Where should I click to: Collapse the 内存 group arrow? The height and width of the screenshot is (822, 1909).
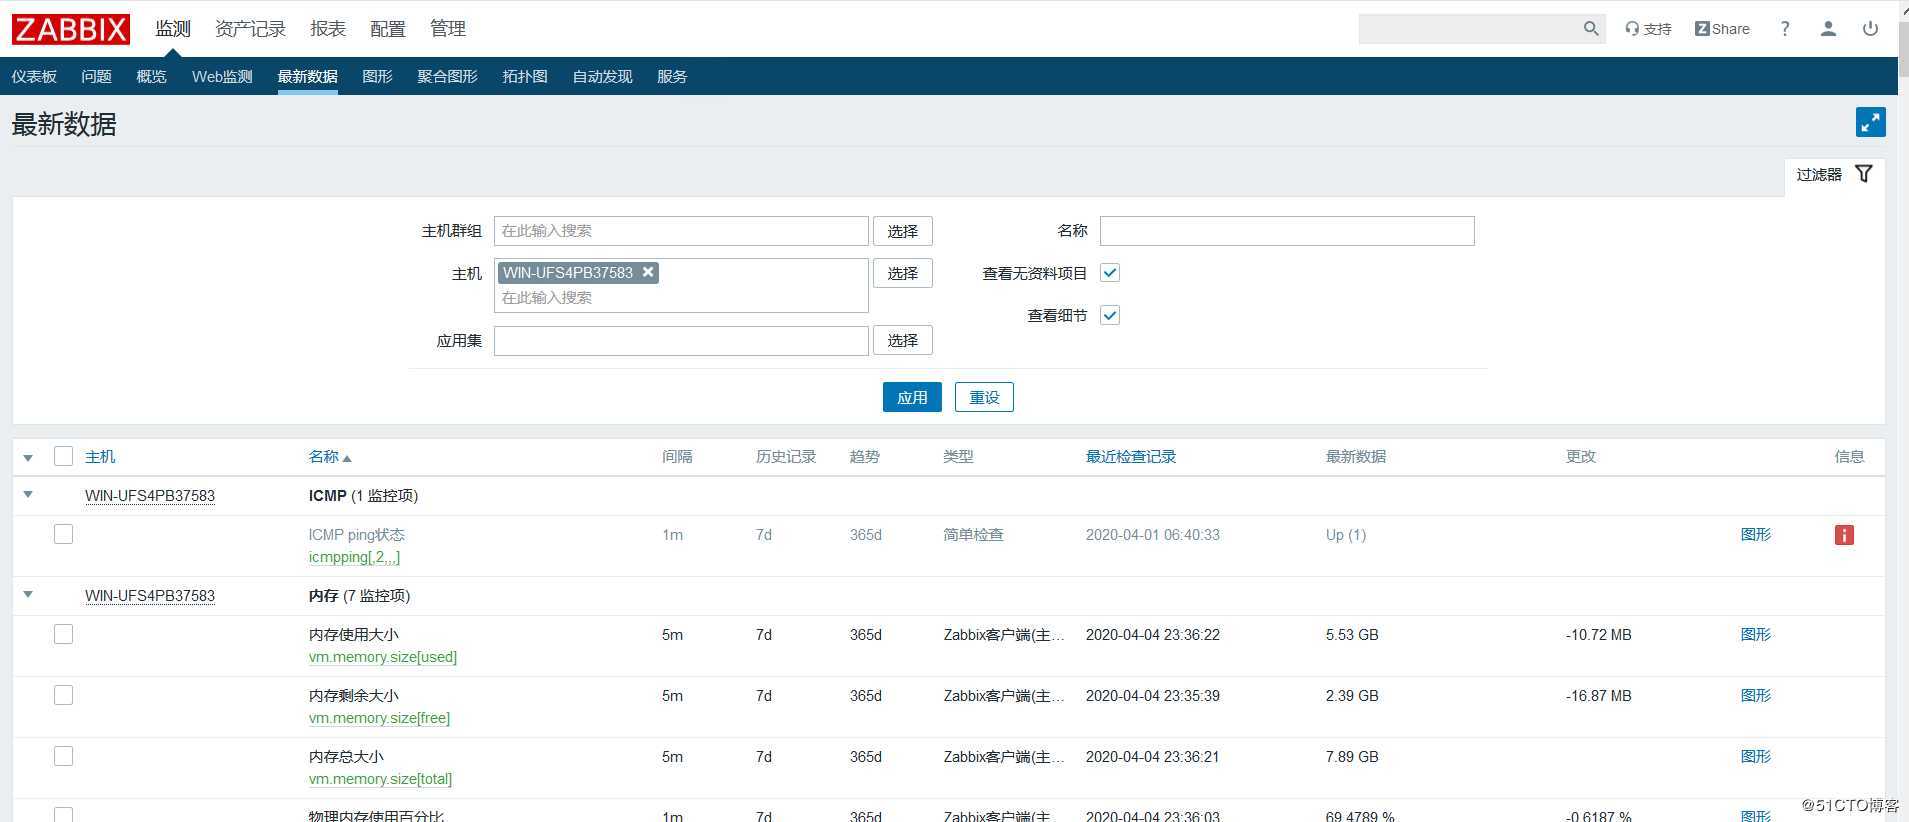(28, 595)
